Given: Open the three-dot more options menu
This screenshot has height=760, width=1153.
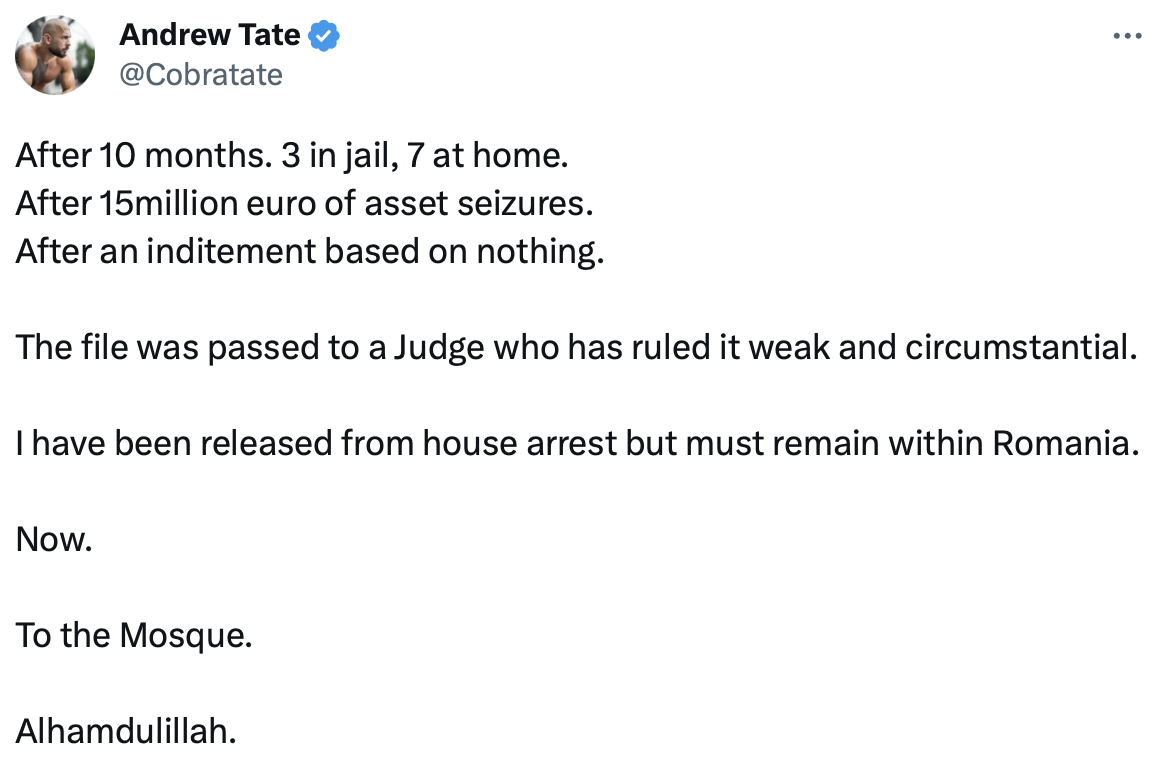Looking at the screenshot, I should (1127, 37).
